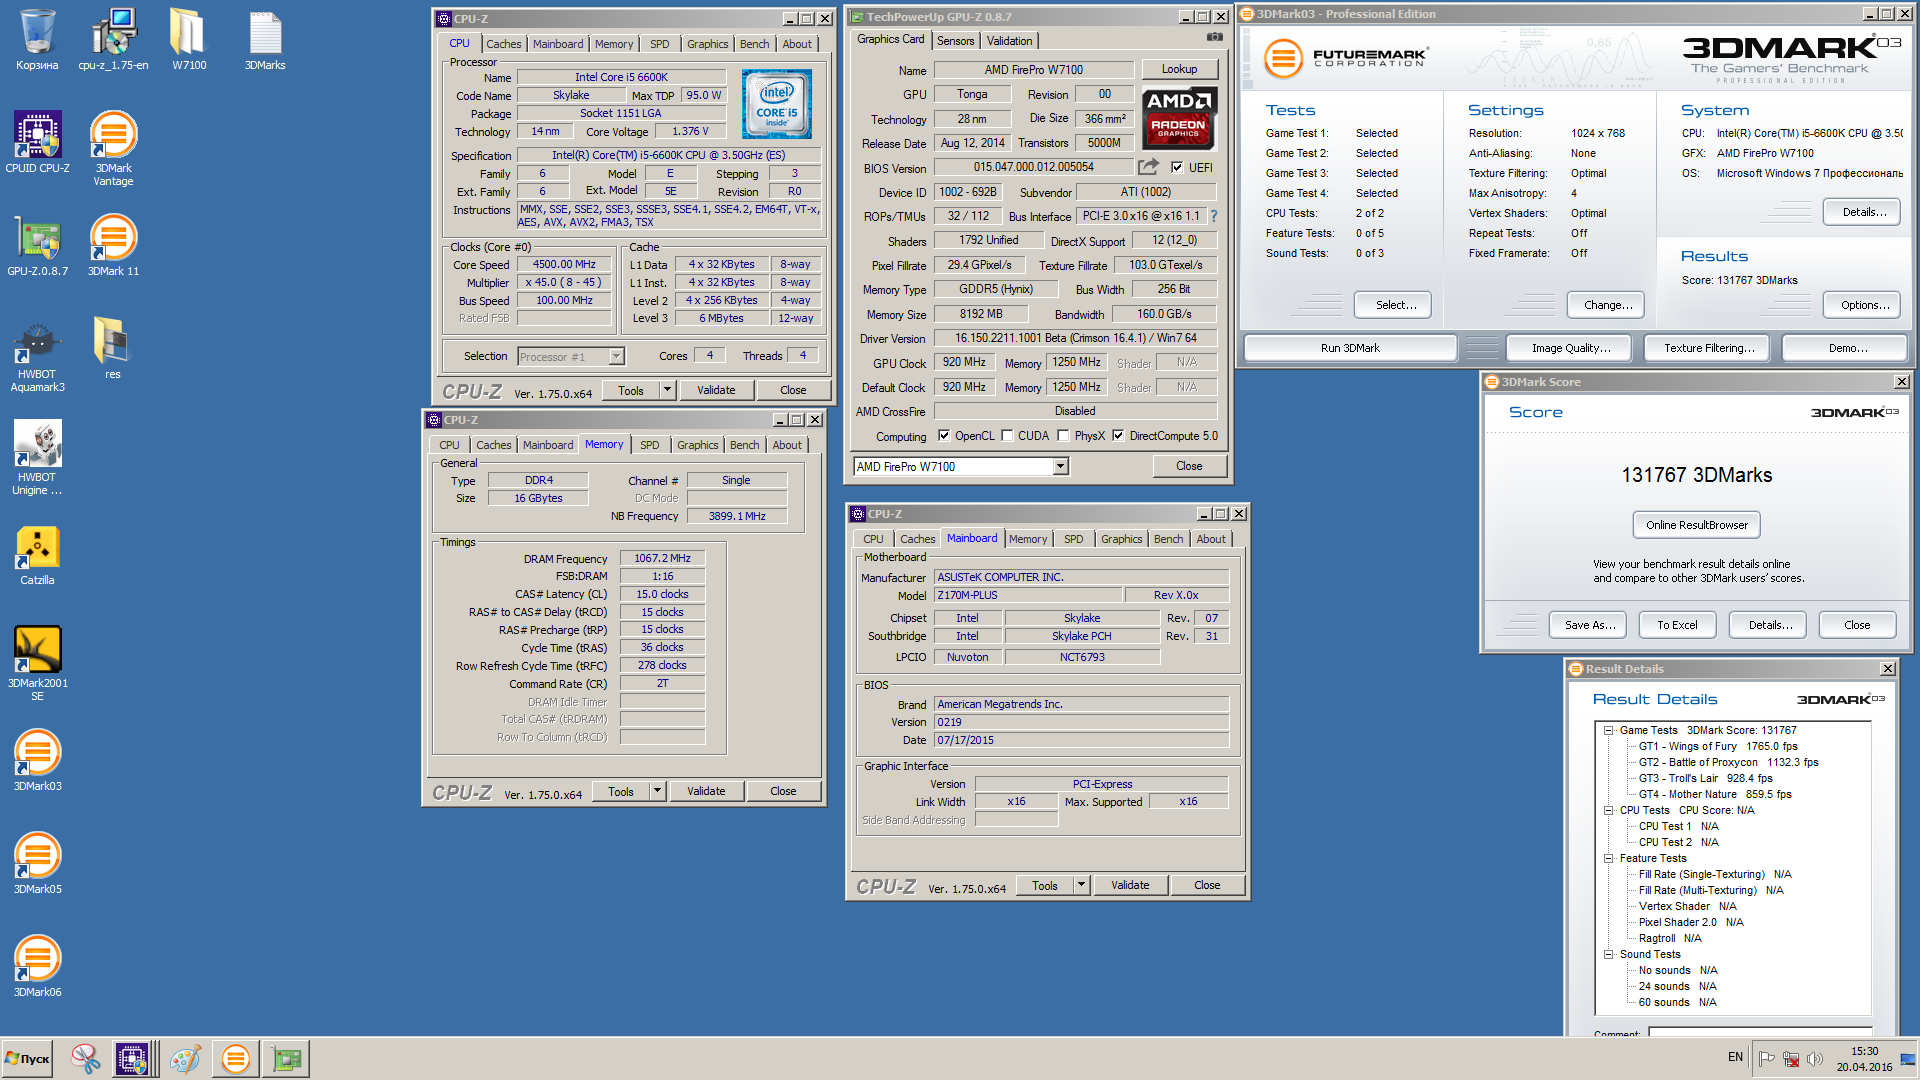Click Image Quality... button in 3DMark03
This screenshot has width=1920, height=1080.
click(x=1571, y=348)
